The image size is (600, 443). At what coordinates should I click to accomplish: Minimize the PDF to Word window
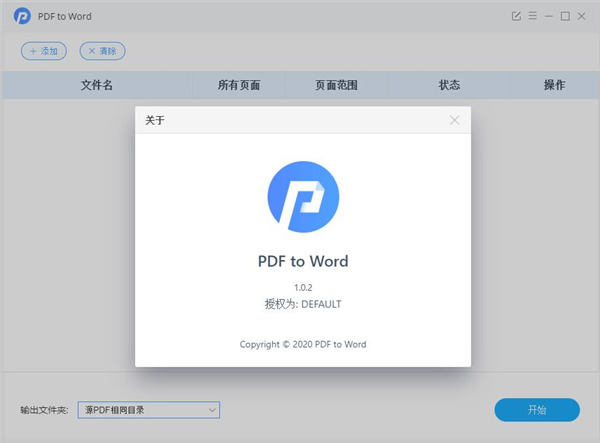click(549, 16)
